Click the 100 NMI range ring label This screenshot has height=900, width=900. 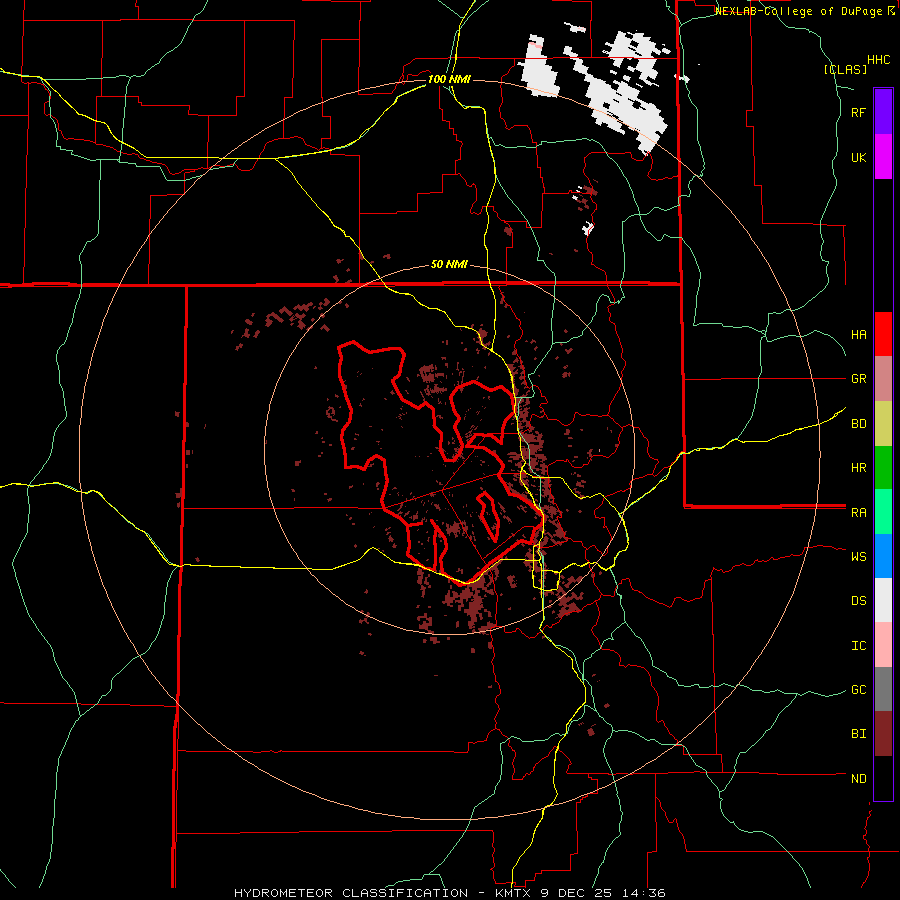tap(449, 79)
